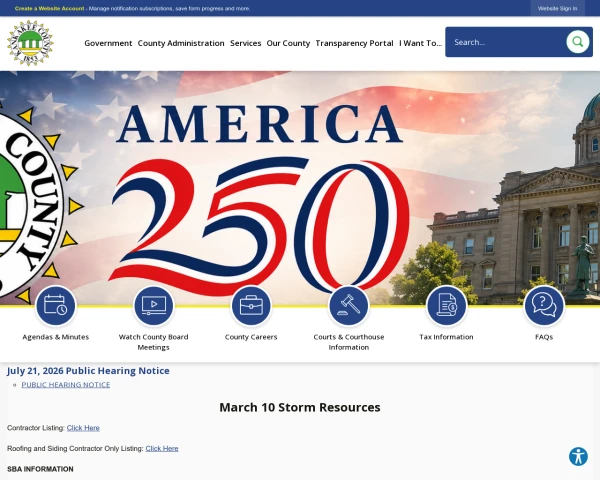
Task: Click the Kankakee County seal logo
Action: 30,43
